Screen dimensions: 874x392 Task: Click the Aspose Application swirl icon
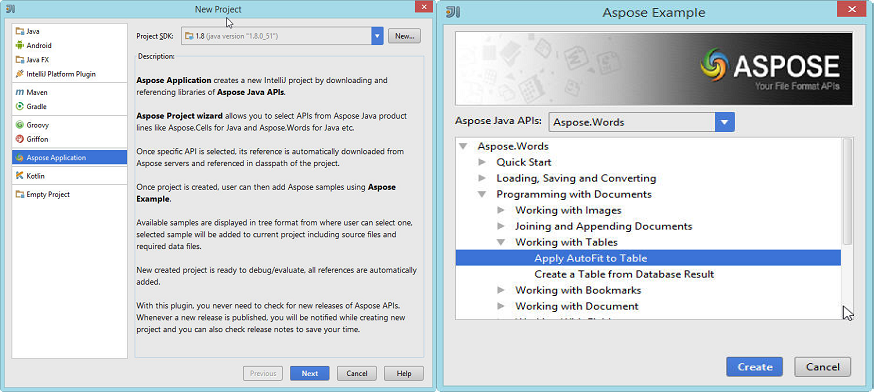click(20, 158)
